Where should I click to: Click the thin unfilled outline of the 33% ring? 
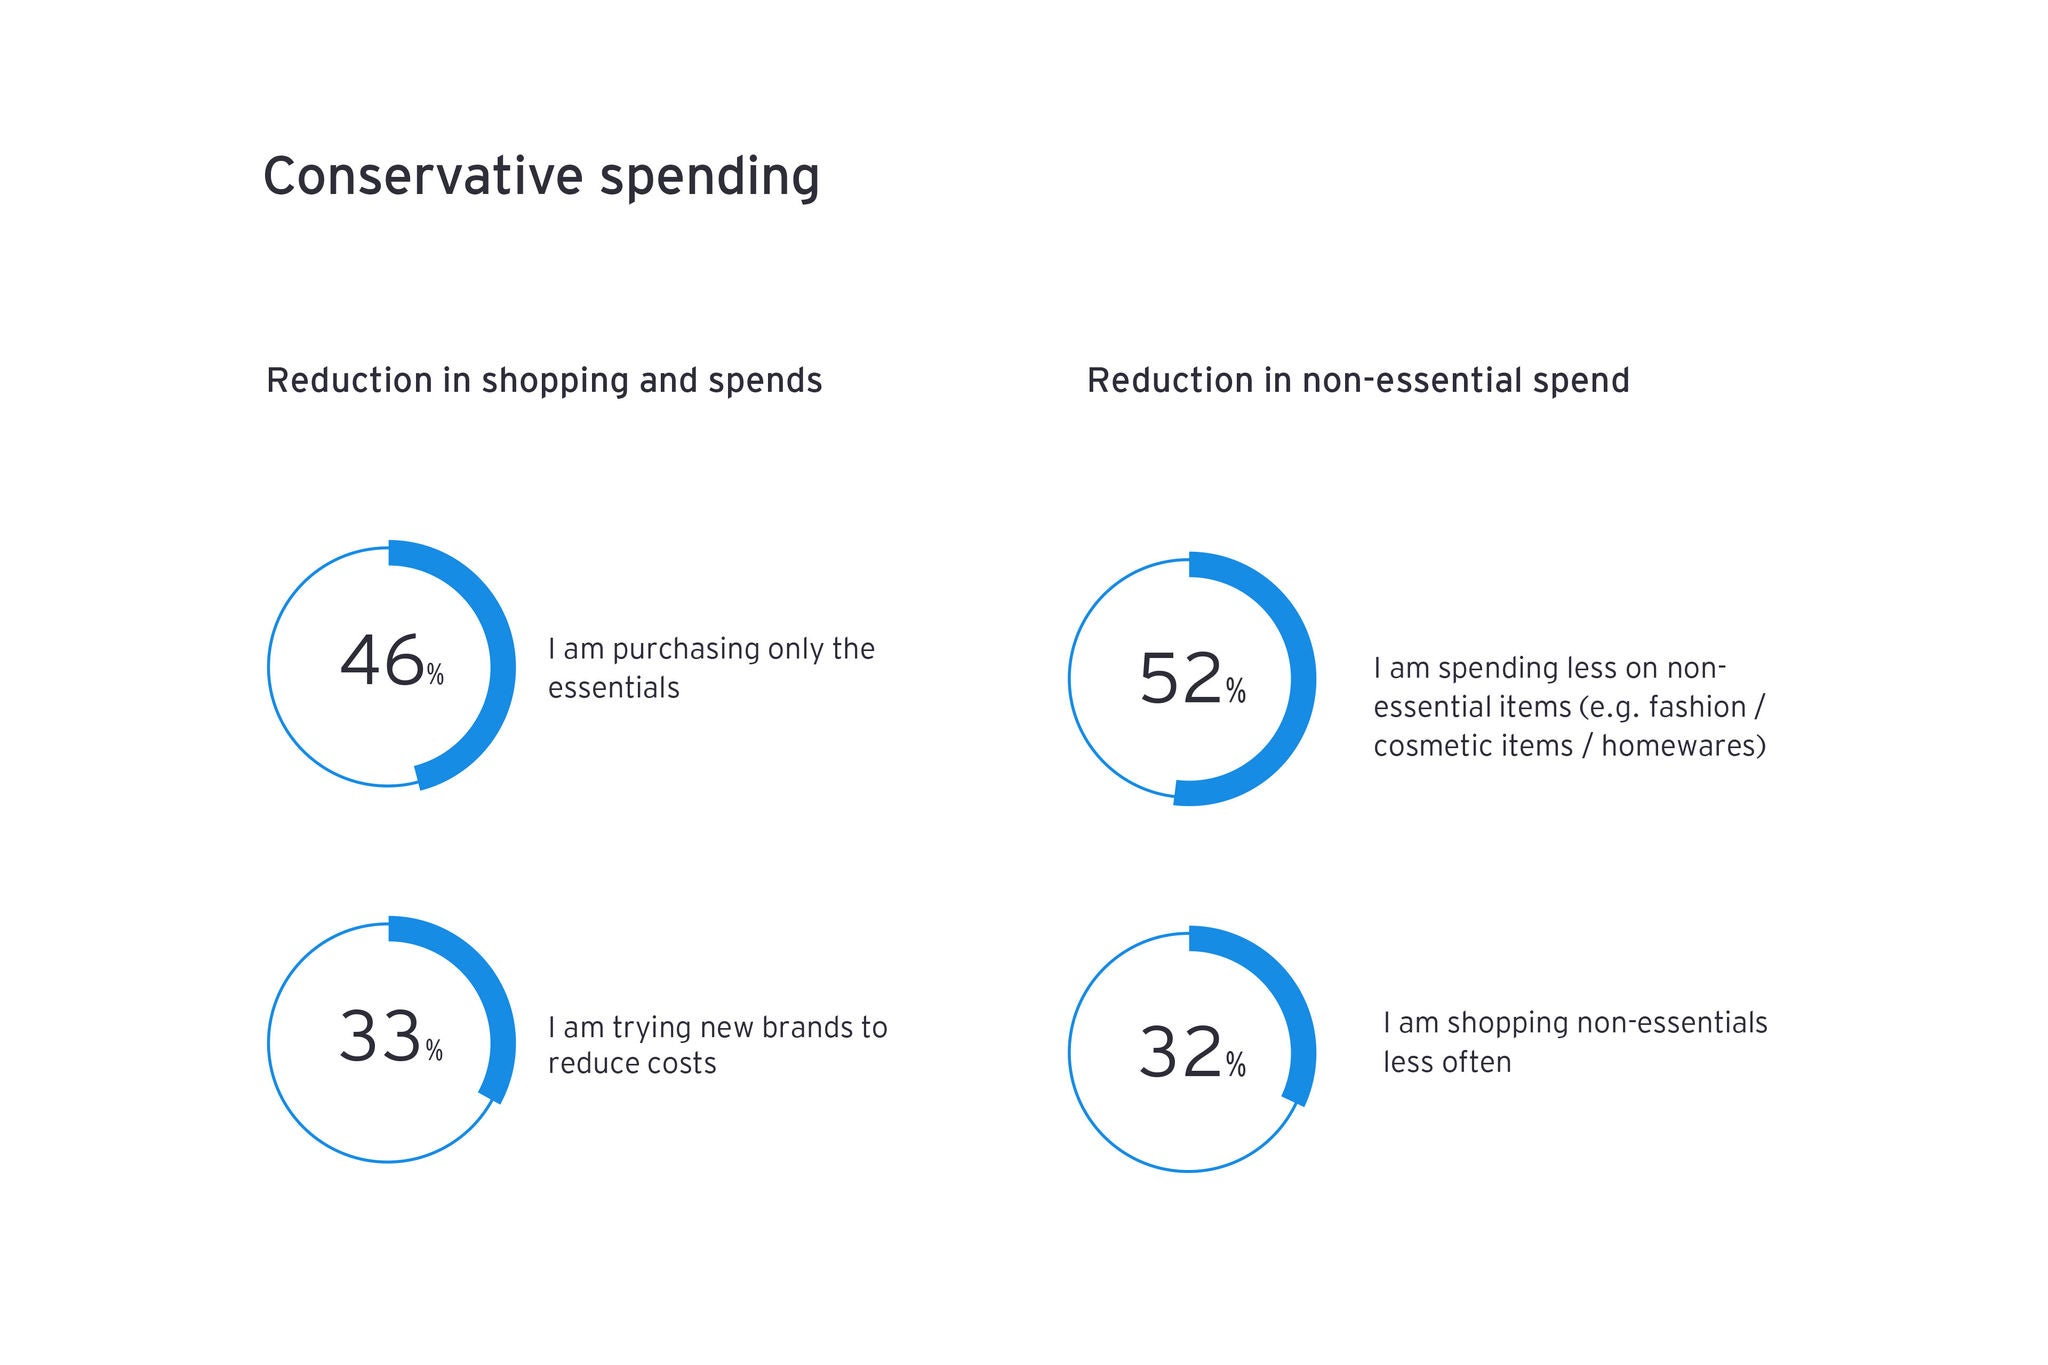[269, 1043]
